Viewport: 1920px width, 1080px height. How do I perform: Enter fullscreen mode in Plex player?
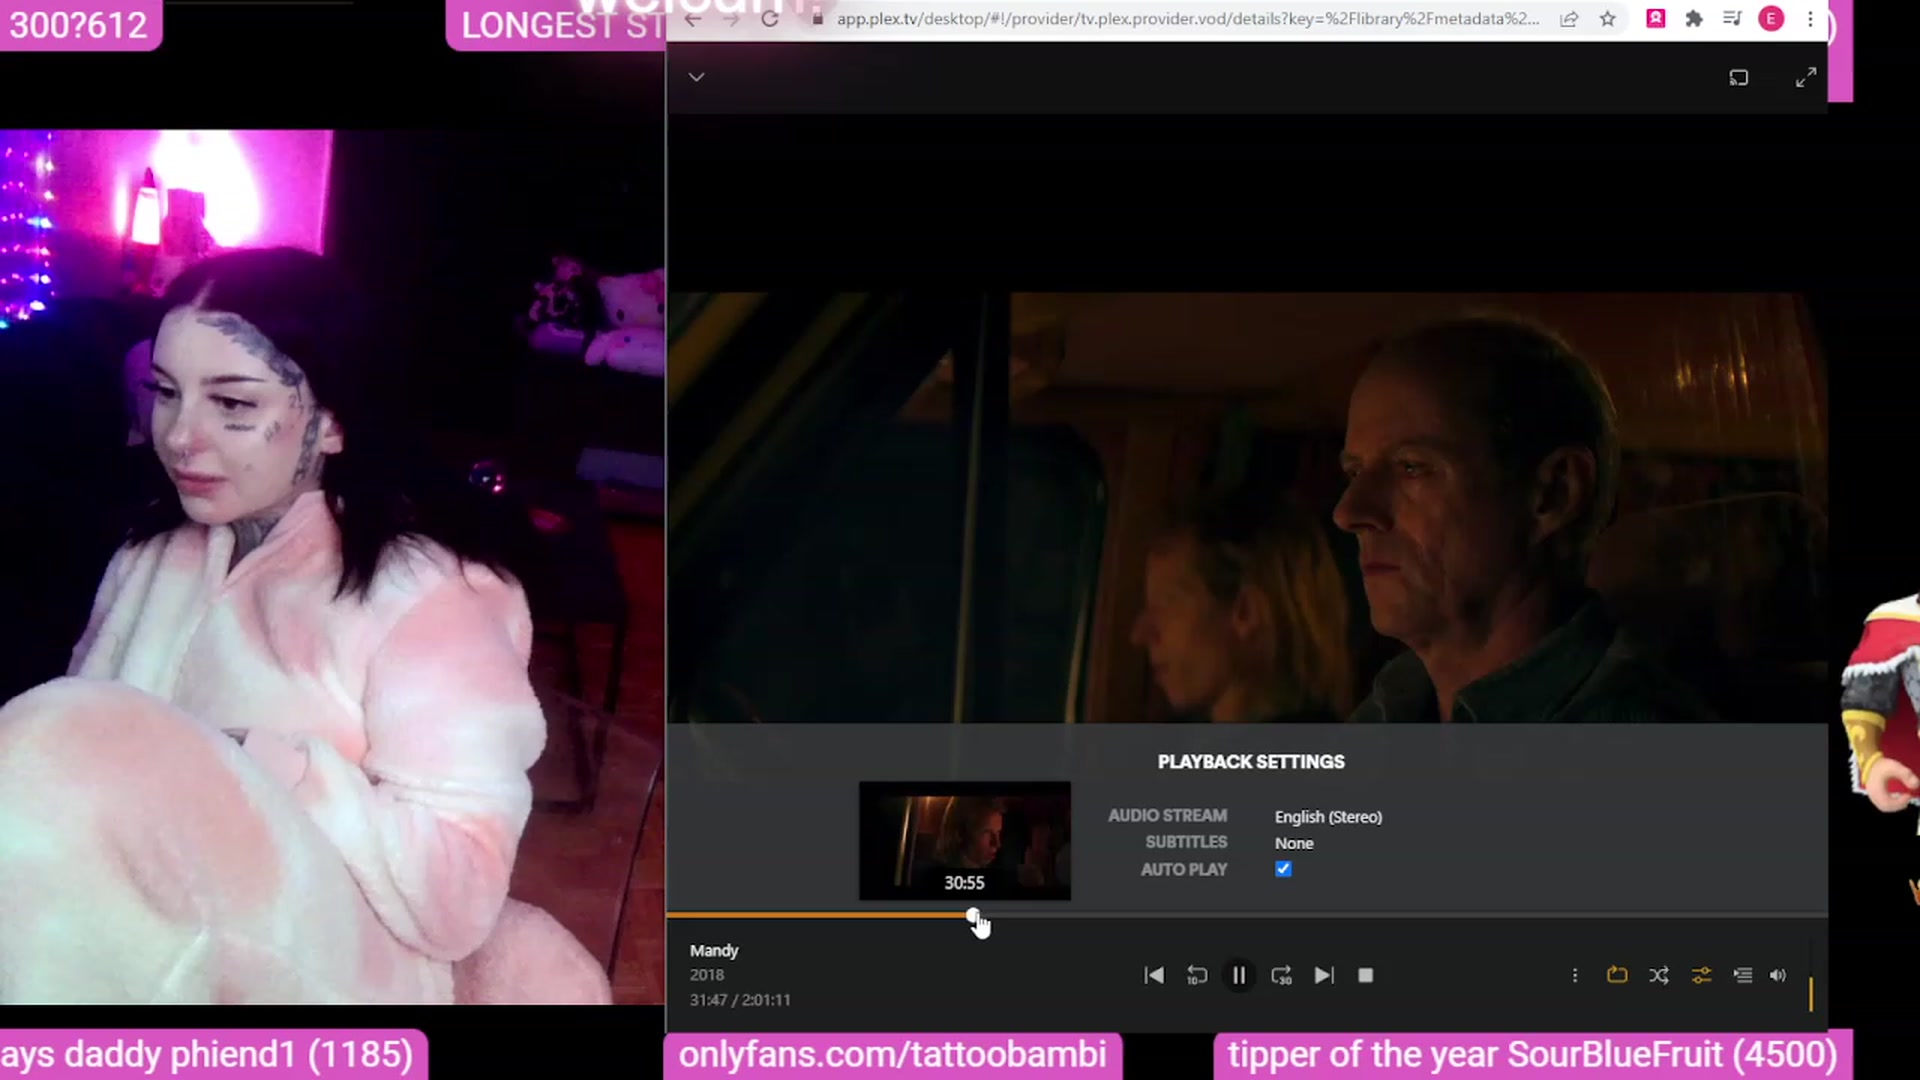coord(1805,78)
